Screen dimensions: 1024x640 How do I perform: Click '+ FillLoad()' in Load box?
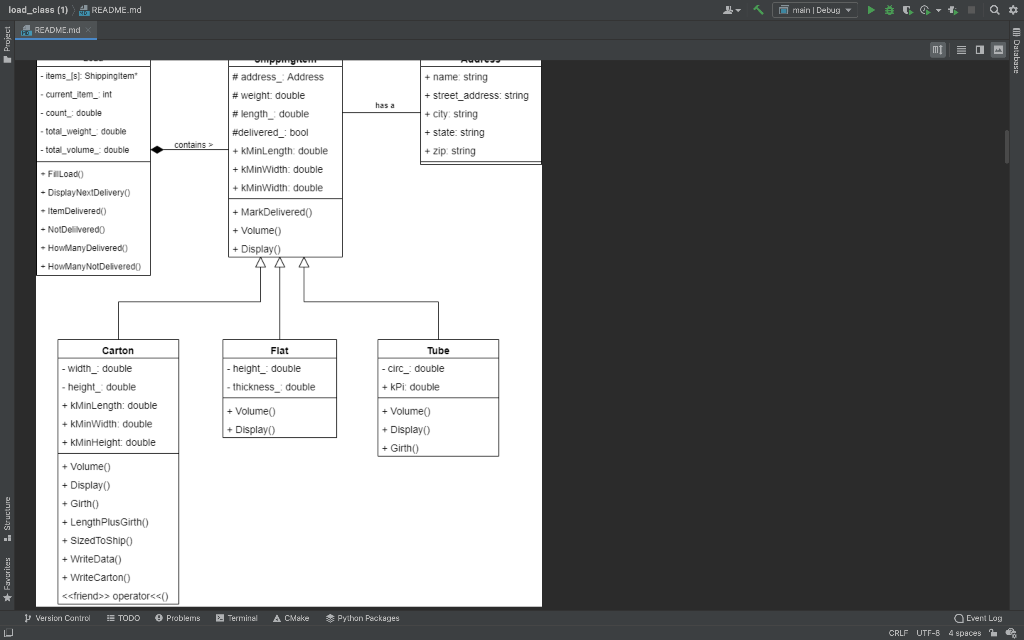[62, 174]
